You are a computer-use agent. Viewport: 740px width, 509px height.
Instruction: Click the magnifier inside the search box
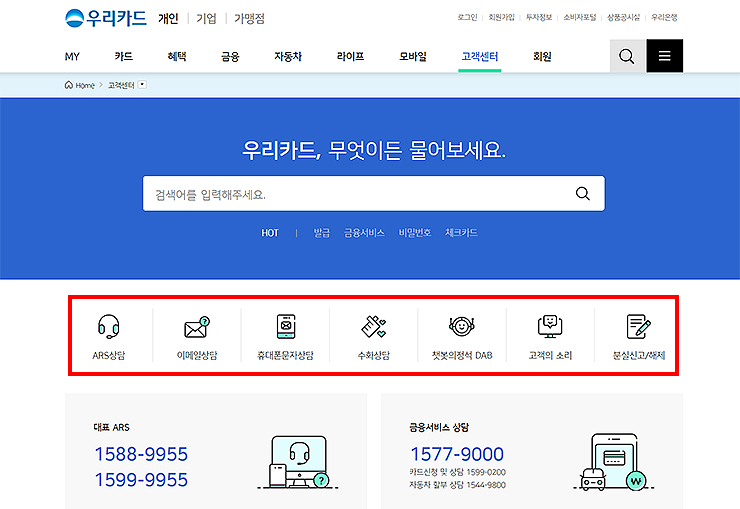point(583,193)
